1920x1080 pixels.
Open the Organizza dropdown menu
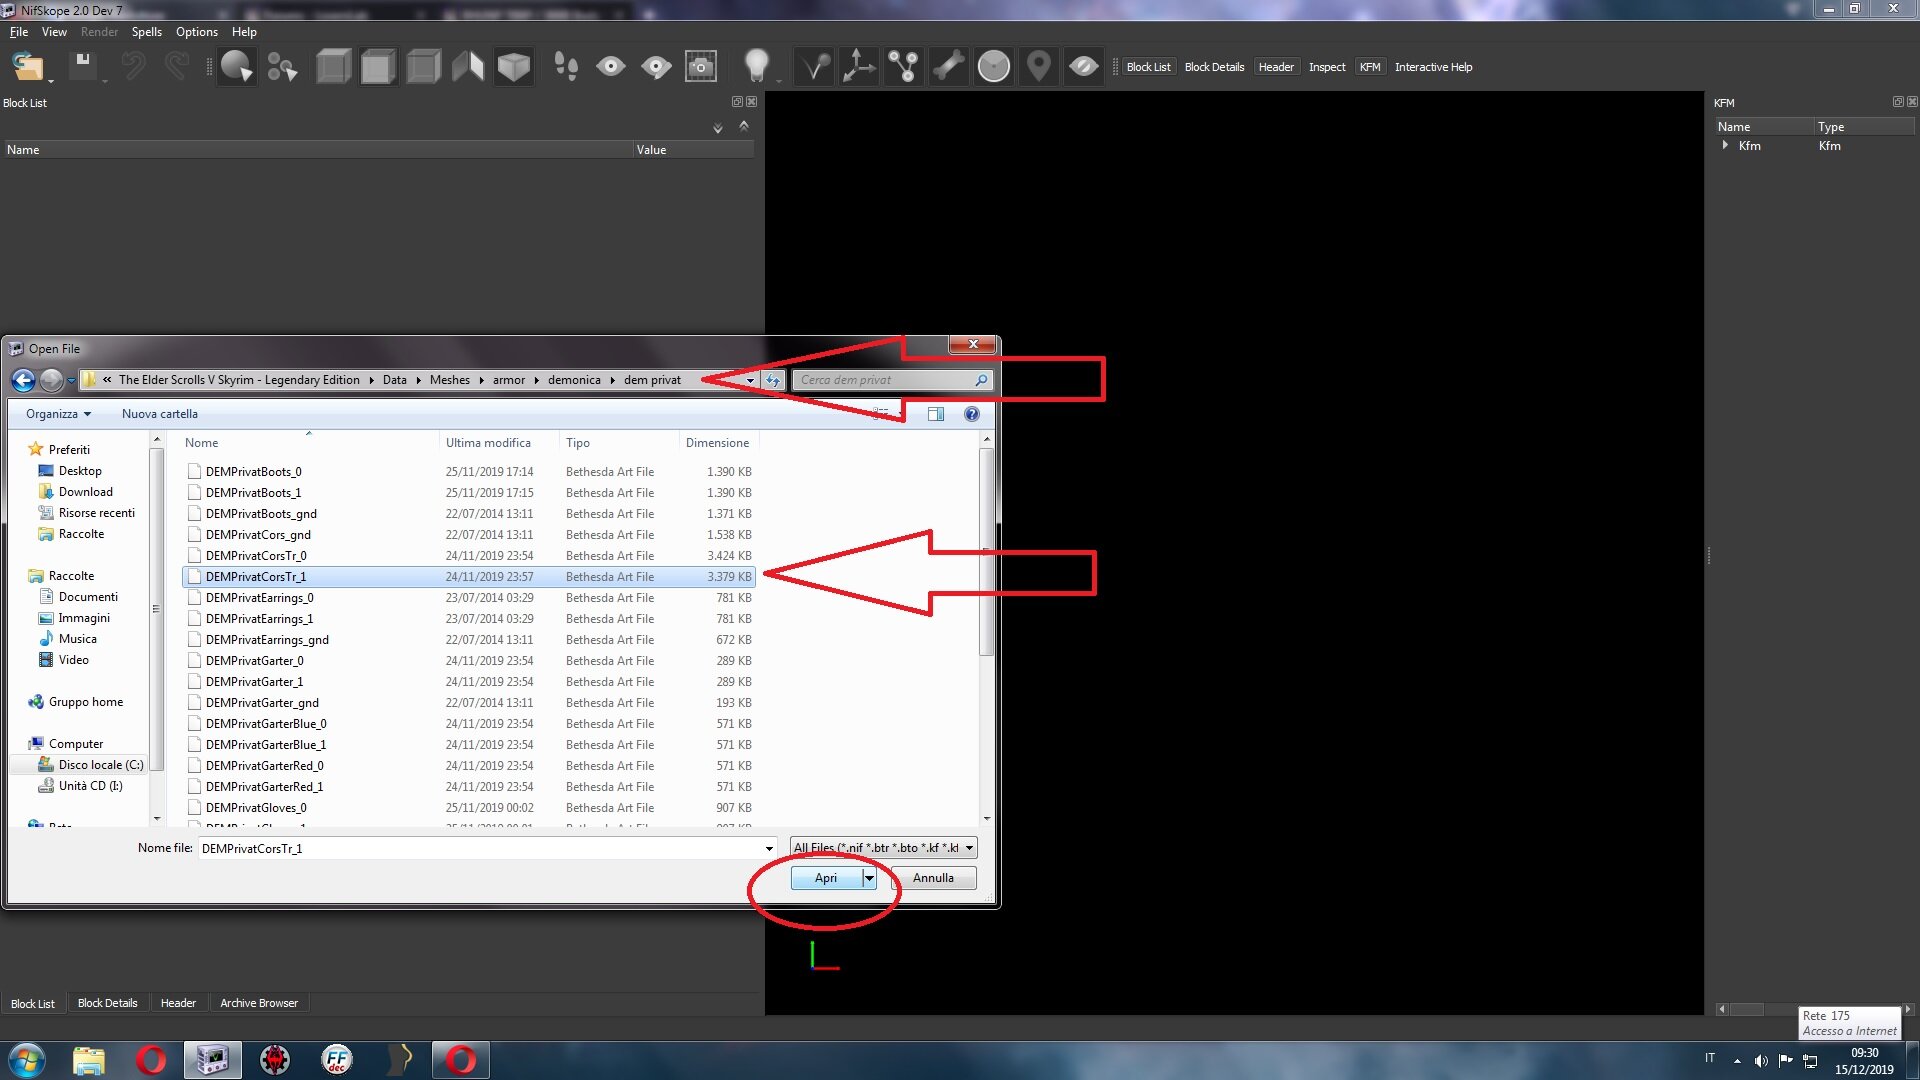coord(58,414)
